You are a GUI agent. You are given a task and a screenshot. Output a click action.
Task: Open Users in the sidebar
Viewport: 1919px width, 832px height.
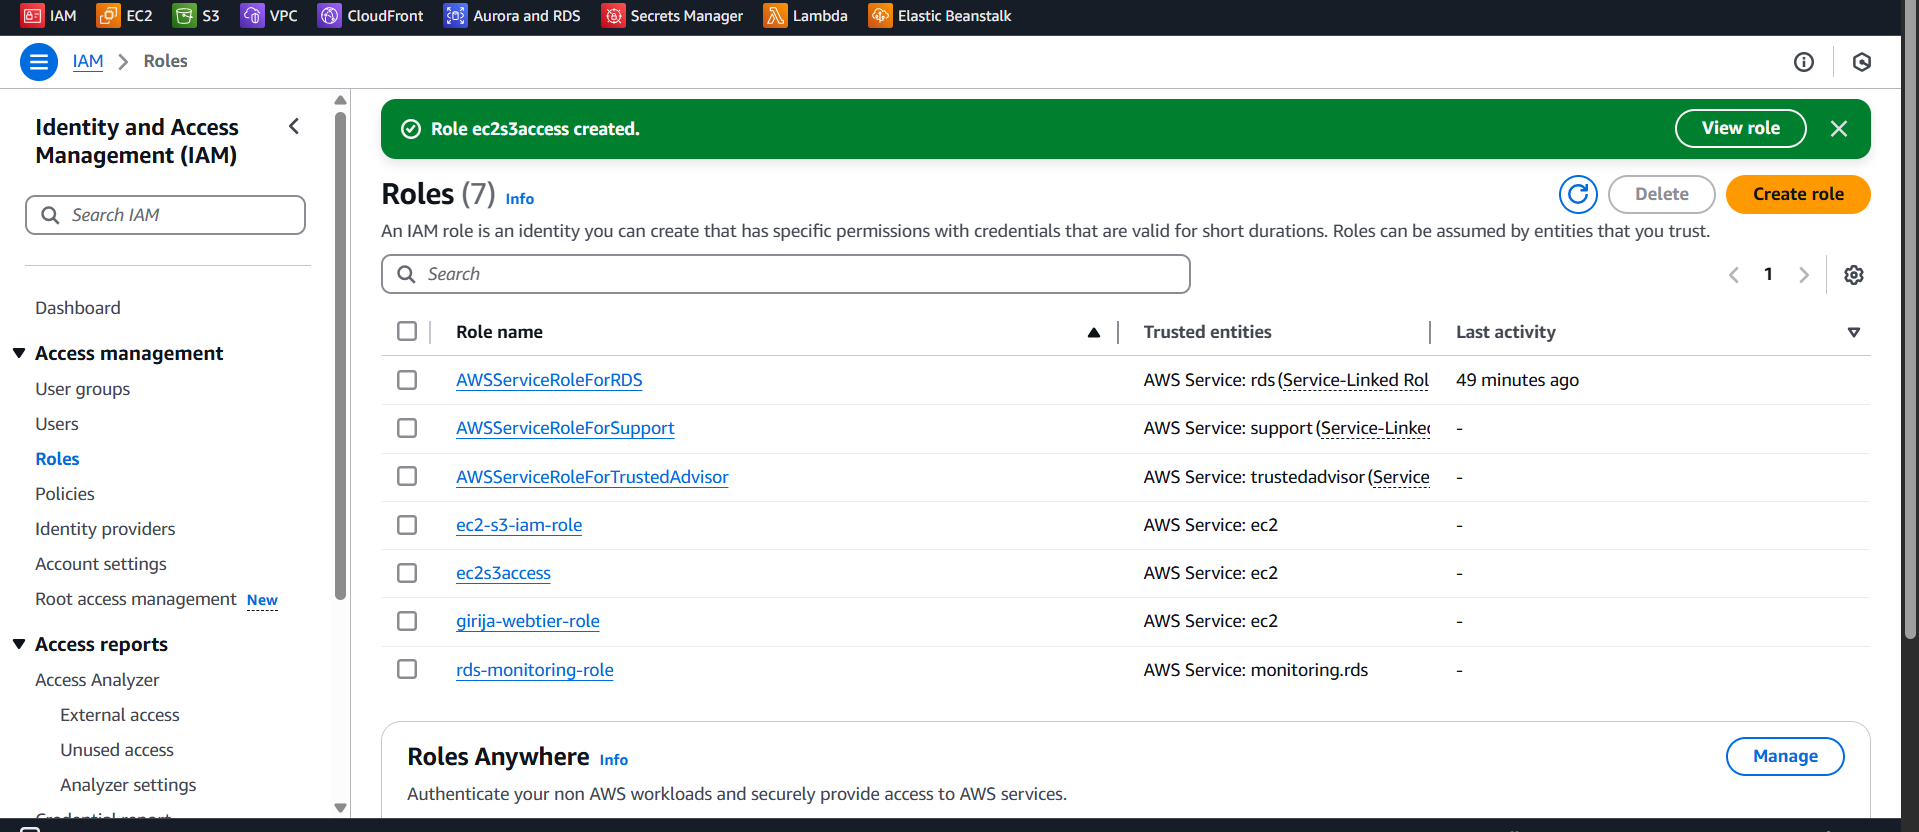[57, 424]
